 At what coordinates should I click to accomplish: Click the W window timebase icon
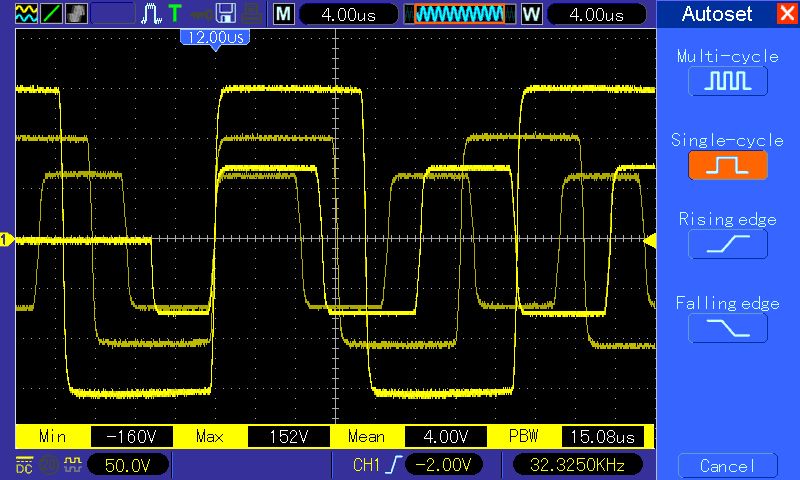pyautogui.click(x=531, y=14)
